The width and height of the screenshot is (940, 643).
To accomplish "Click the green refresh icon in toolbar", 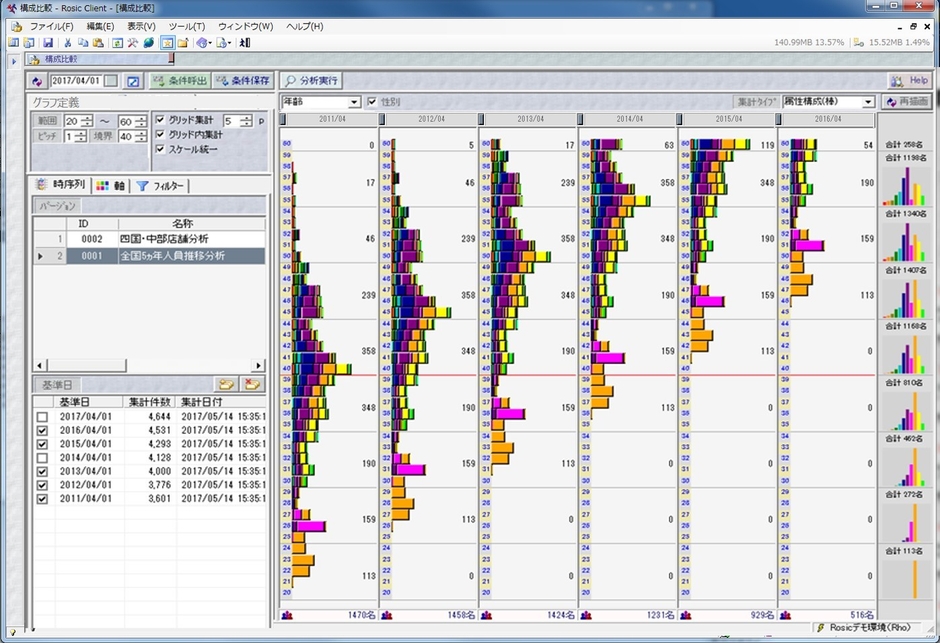I will coord(117,43).
